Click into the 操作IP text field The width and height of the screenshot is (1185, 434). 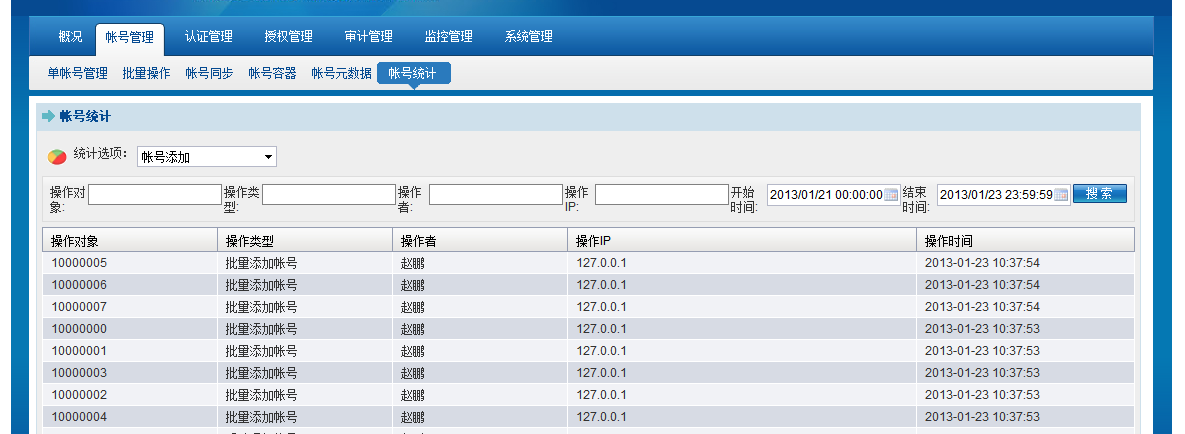(x=660, y=195)
